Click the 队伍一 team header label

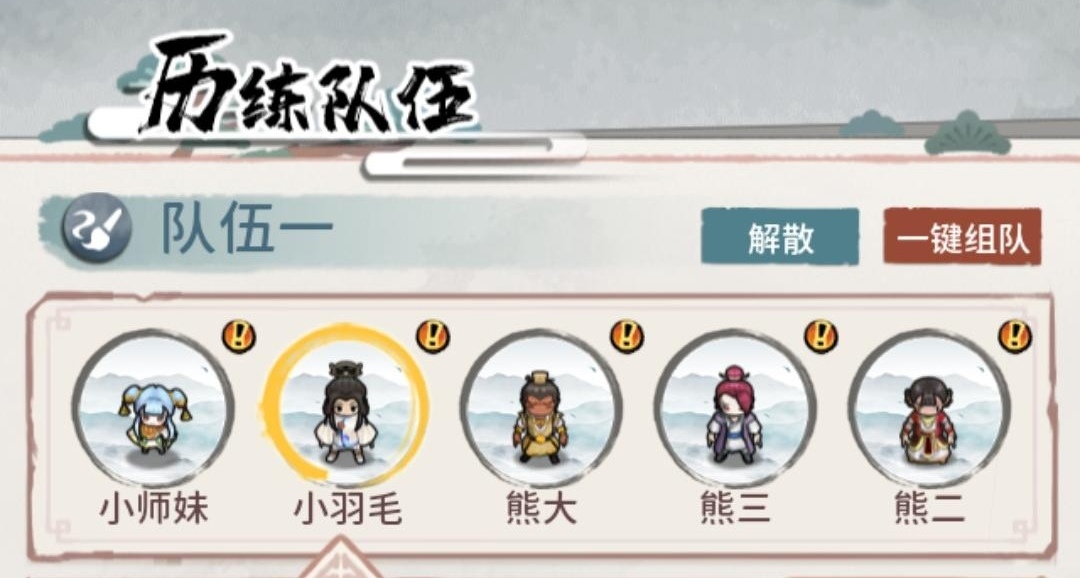(247, 227)
